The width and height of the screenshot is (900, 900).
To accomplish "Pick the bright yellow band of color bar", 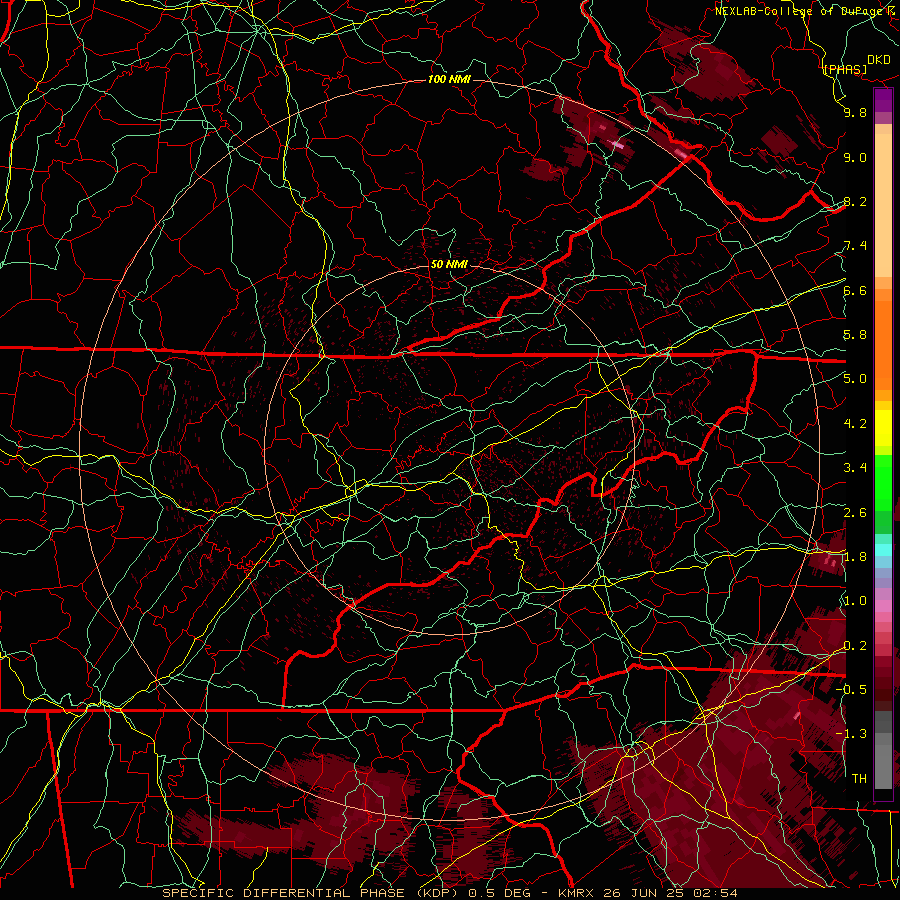I will click(883, 428).
